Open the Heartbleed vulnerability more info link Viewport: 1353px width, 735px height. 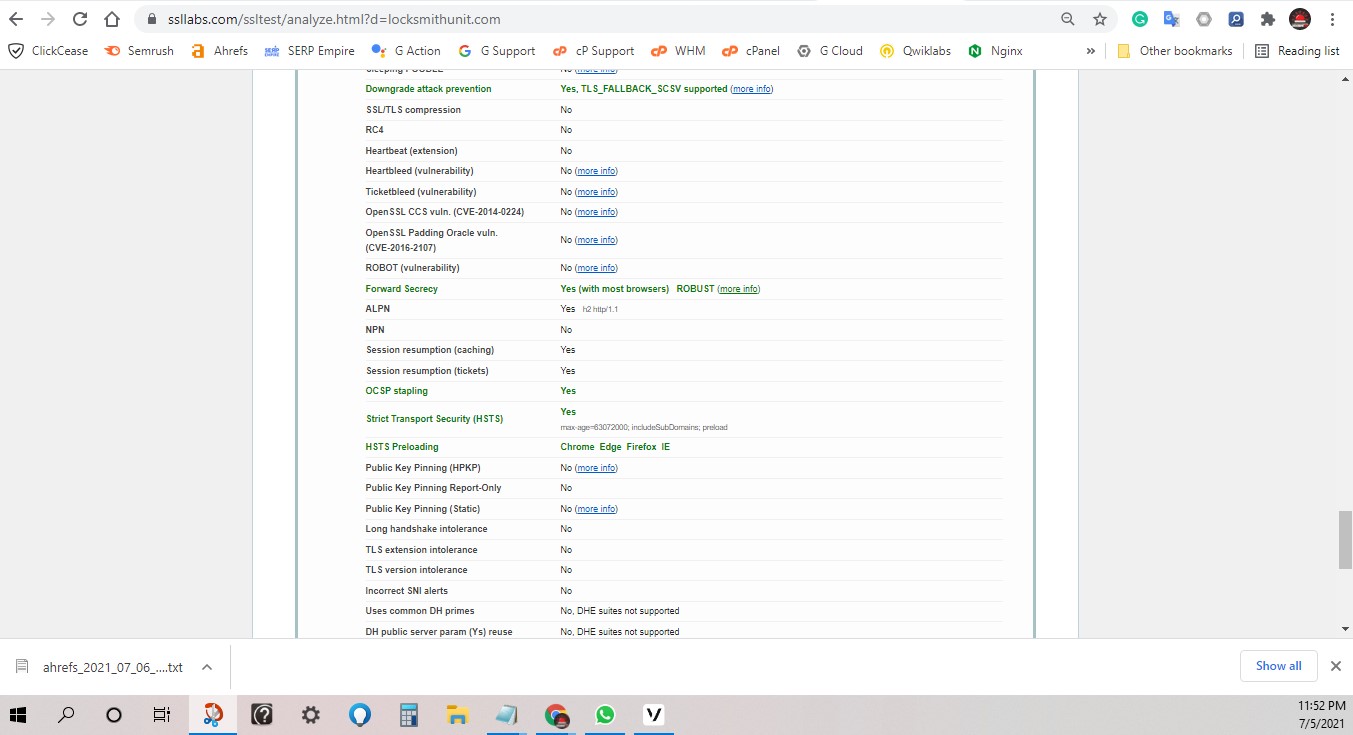pos(596,170)
